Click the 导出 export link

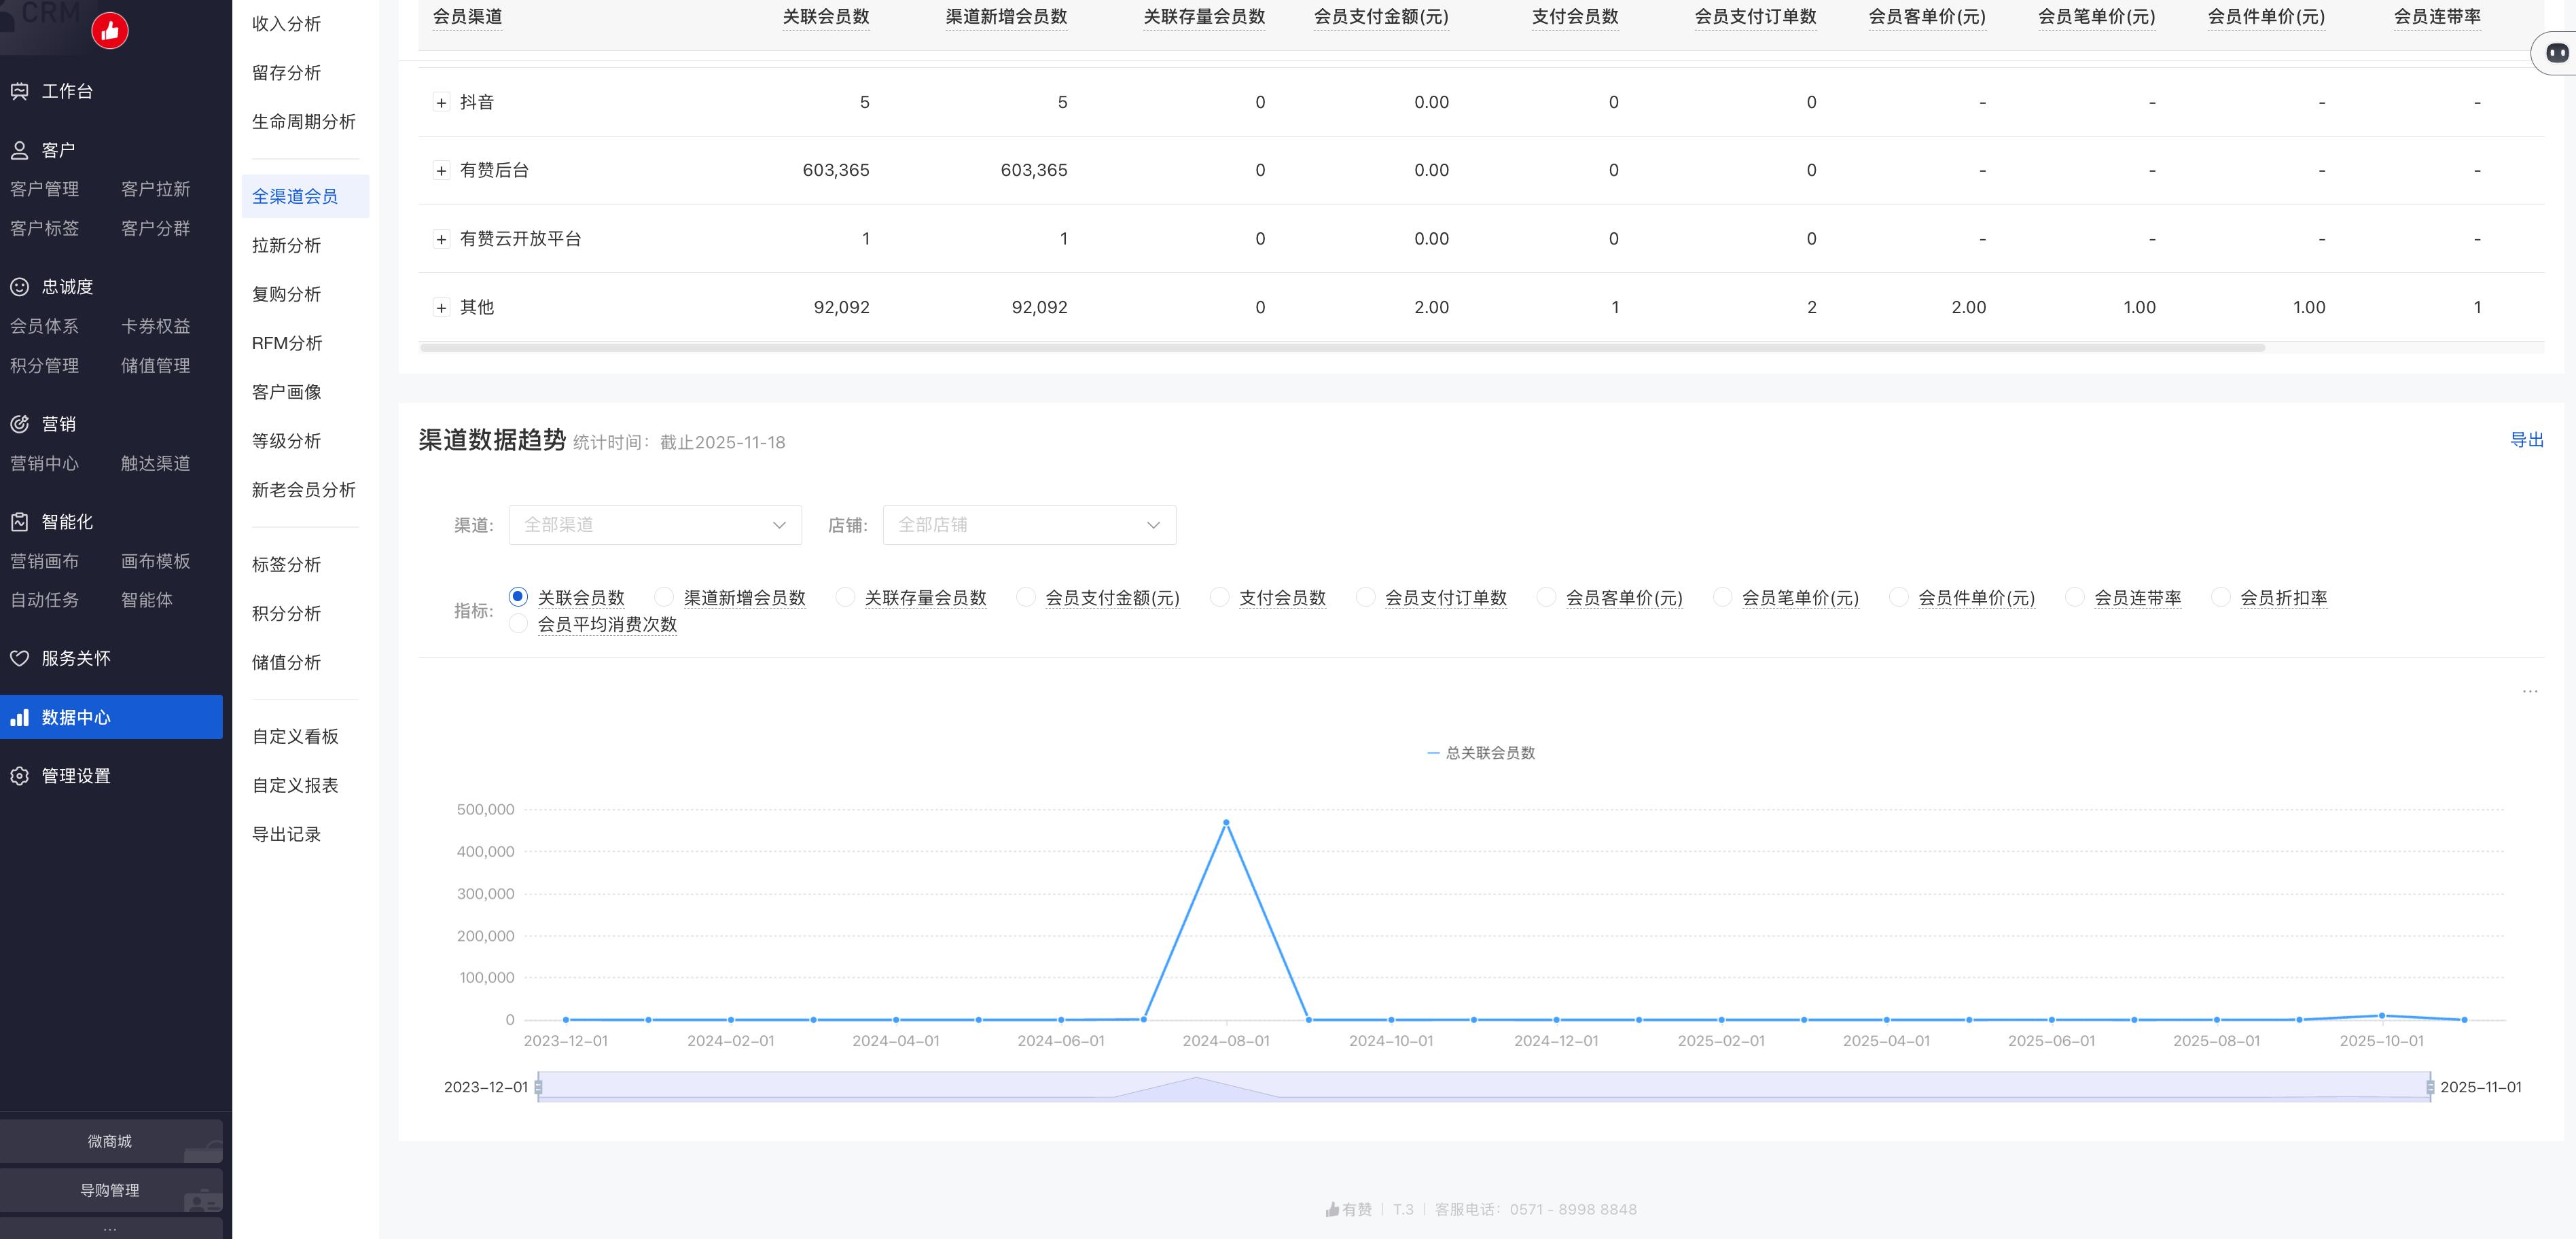[2526, 440]
